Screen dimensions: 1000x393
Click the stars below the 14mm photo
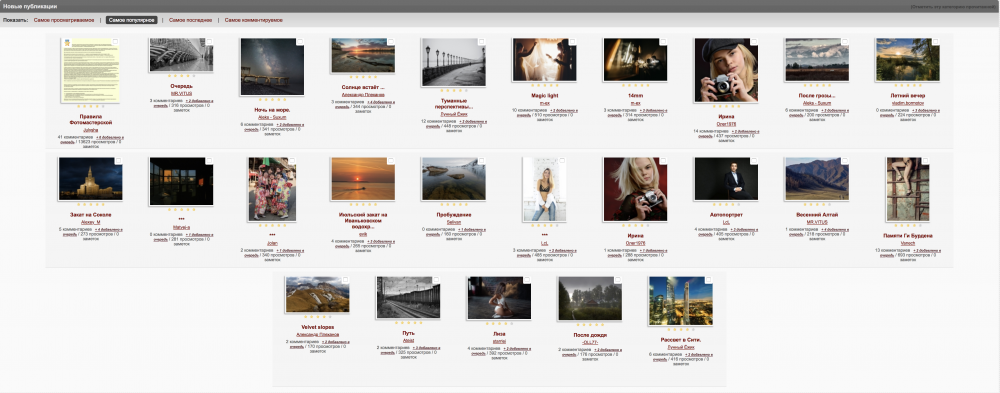[x=635, y=85]
